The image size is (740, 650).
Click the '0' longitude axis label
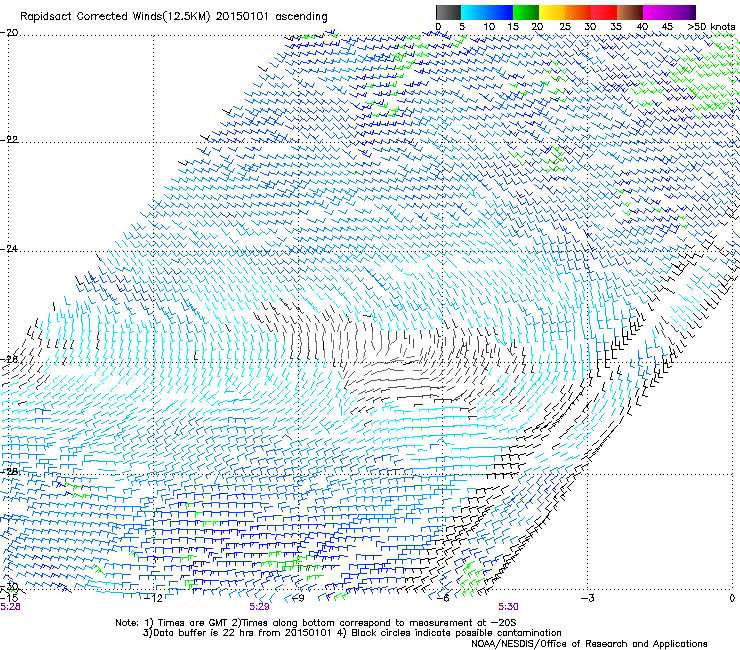732,598
